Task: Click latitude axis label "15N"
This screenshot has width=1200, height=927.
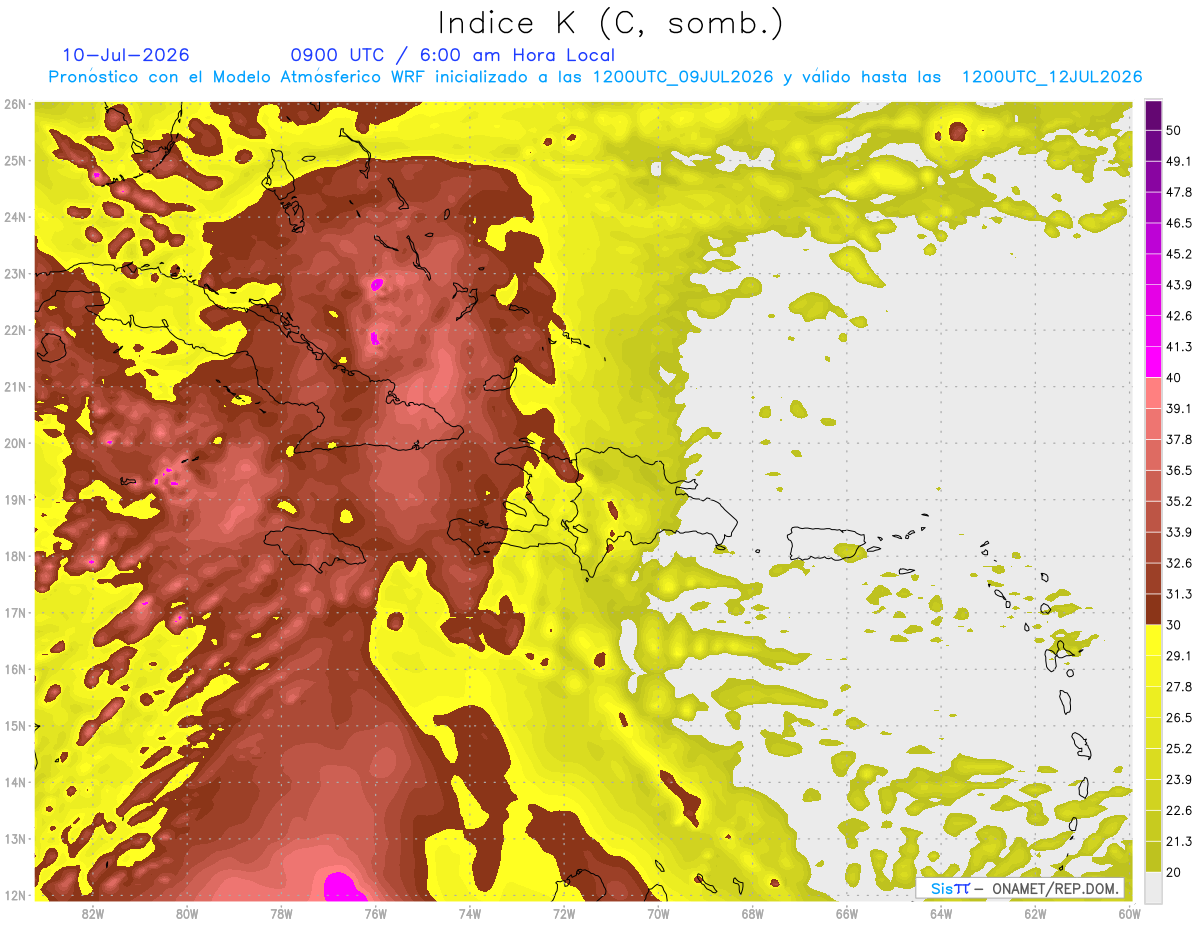Action: click(x=15, y=725)
